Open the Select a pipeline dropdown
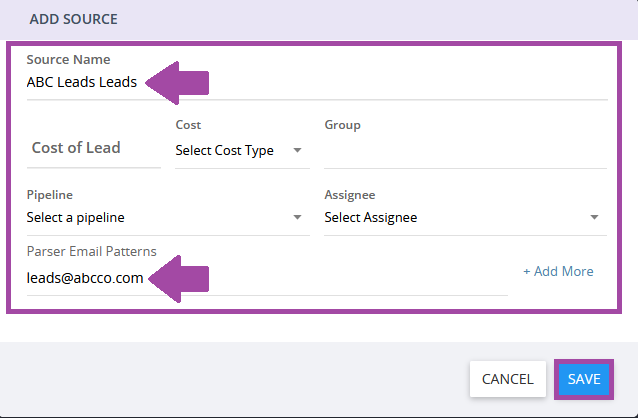This screenshot has width=638, height=418. click(x=168, y=218)
